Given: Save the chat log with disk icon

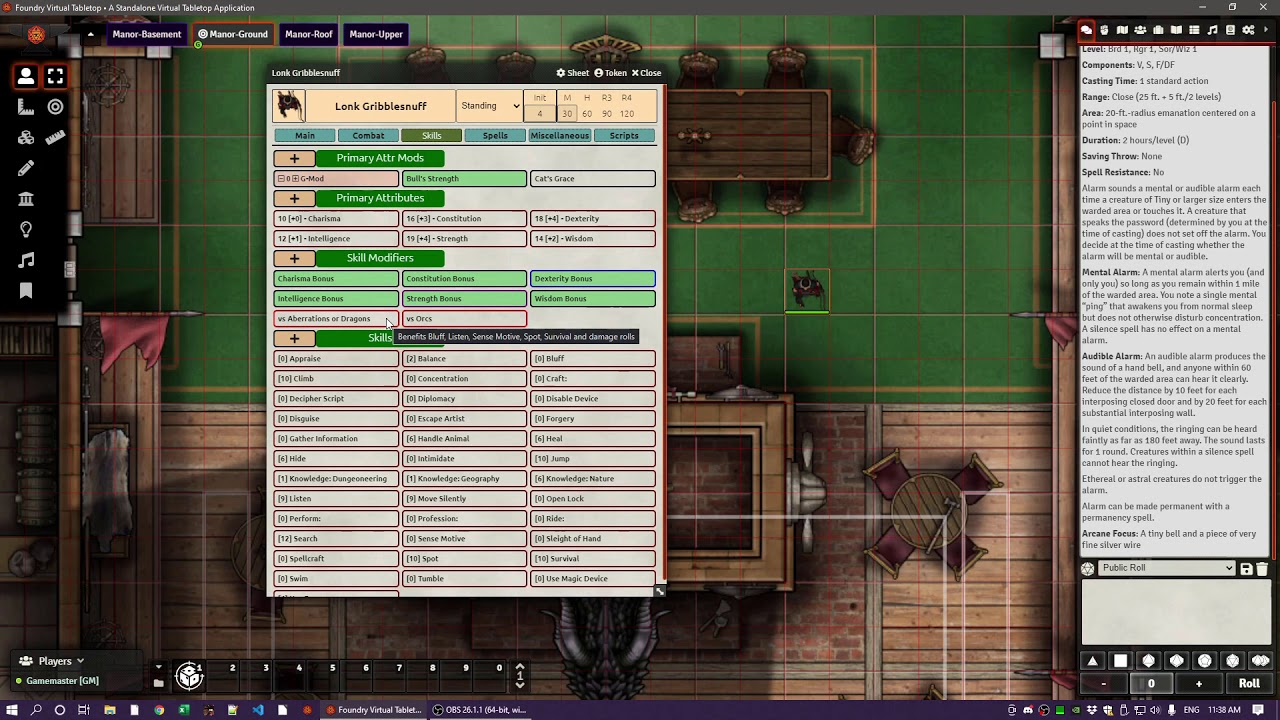Looking at the screenshot, I should point(1246,569).
